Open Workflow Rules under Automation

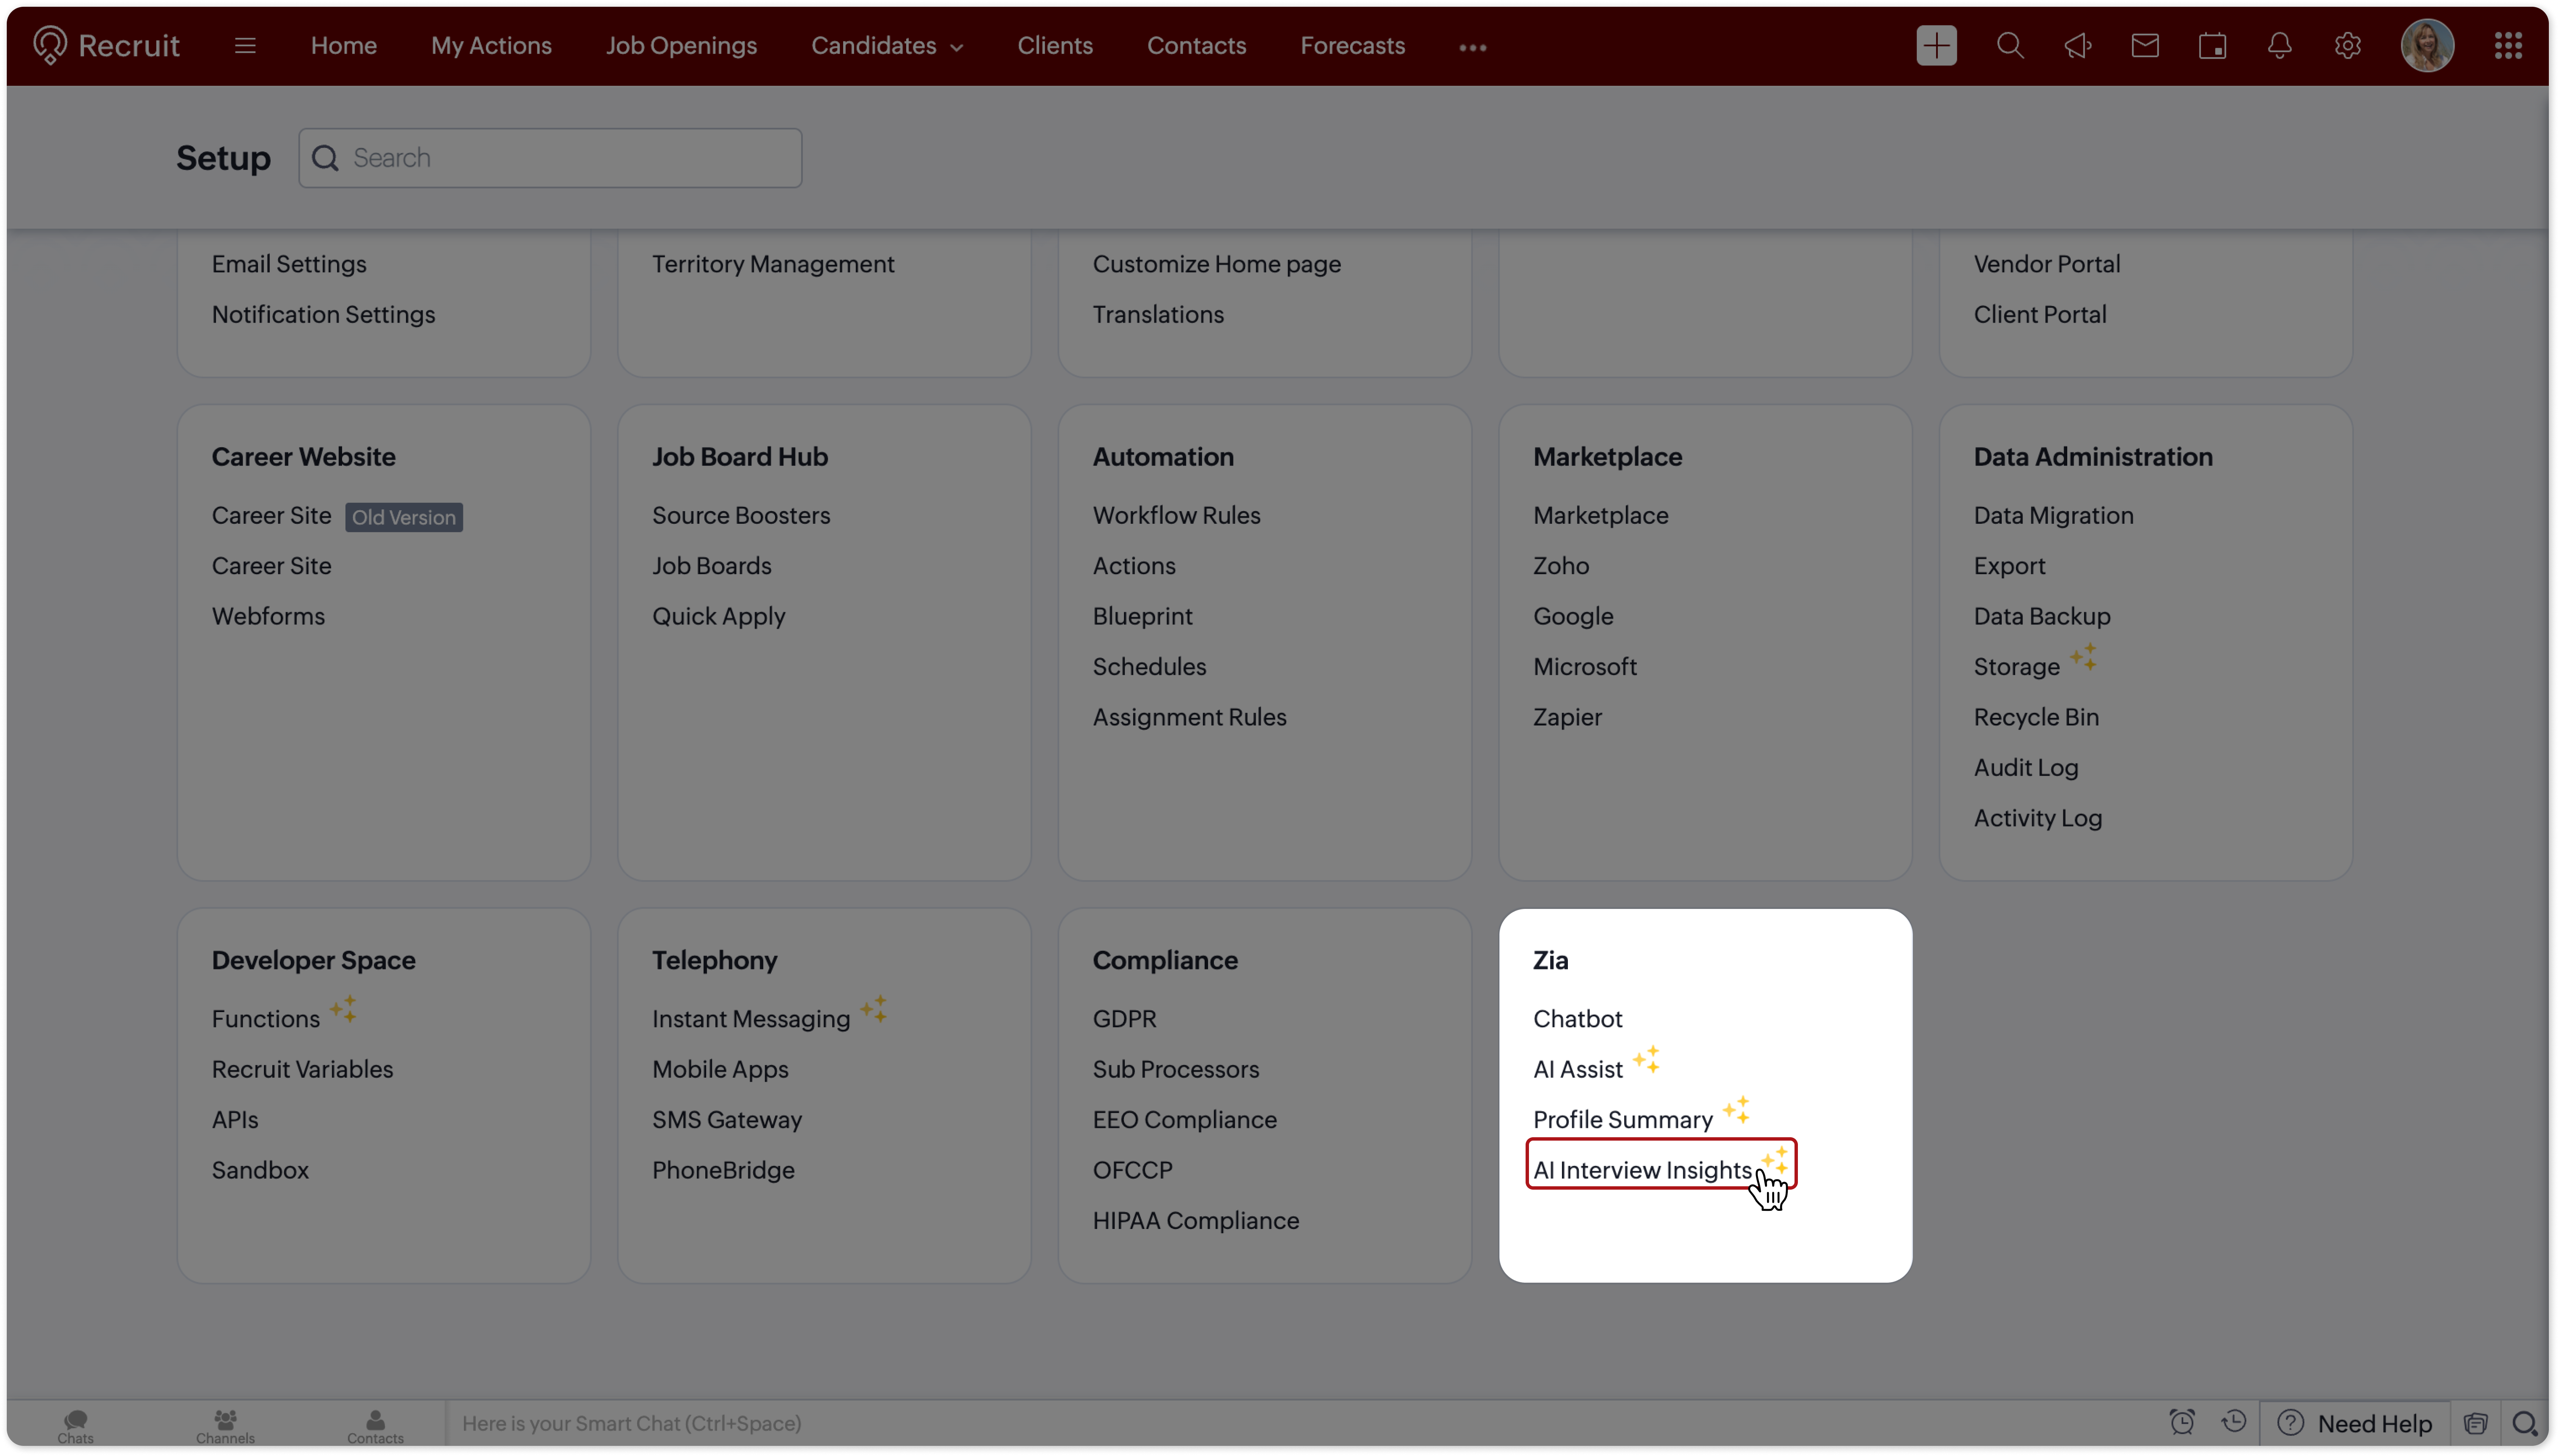pyautogui.click(x=1176, y=515)
